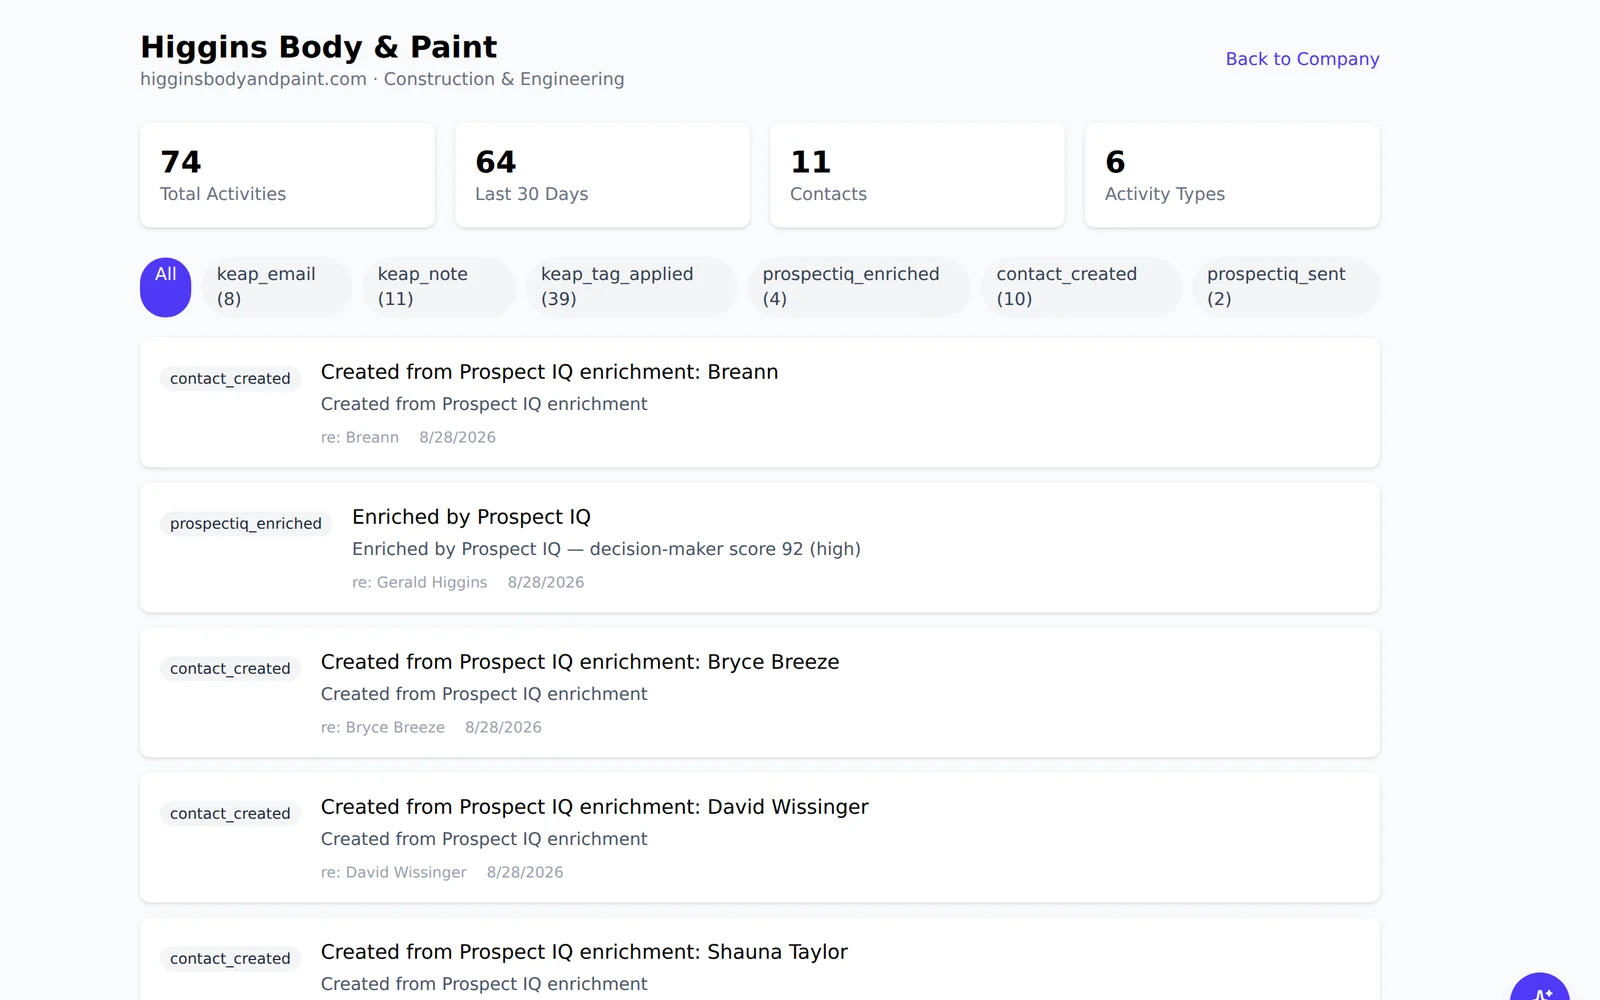Click the higginsbodyandpaint.com domain subtitle
This screenshot has width=1600, height=1000.
pos(253,79)
